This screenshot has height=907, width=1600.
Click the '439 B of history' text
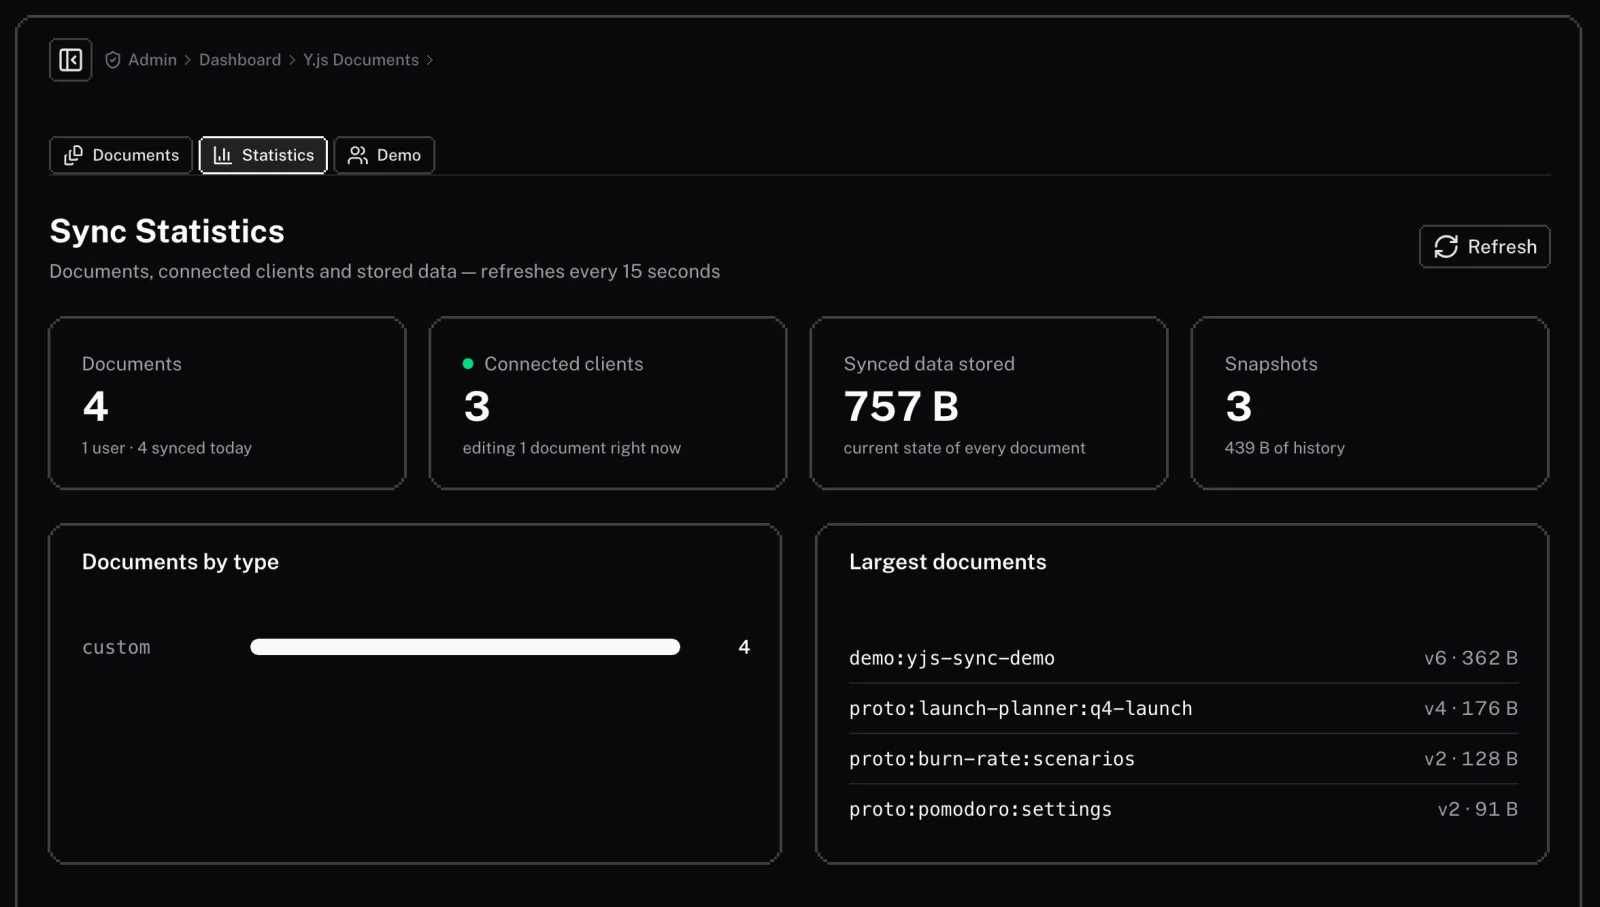1284,448
